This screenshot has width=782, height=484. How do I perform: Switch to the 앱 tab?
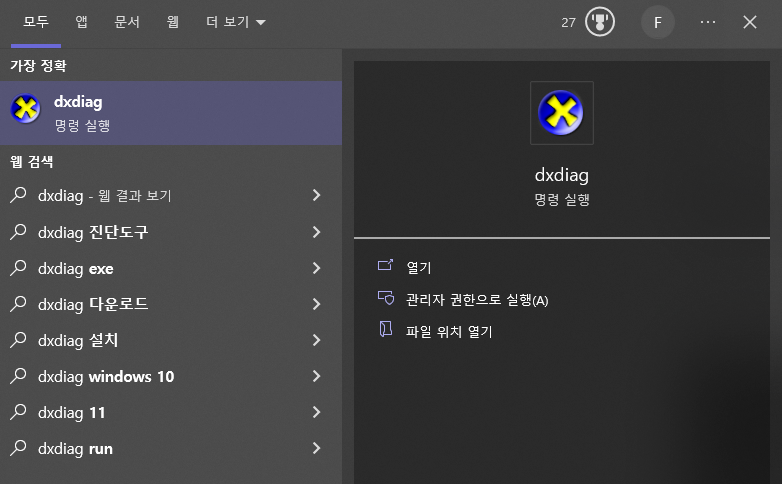[x=81, y=22]
